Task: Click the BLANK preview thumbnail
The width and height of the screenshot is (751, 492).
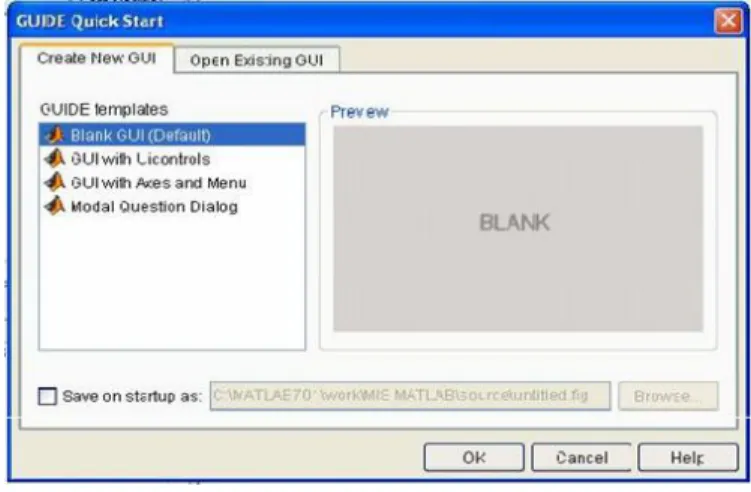Action: 518,229
